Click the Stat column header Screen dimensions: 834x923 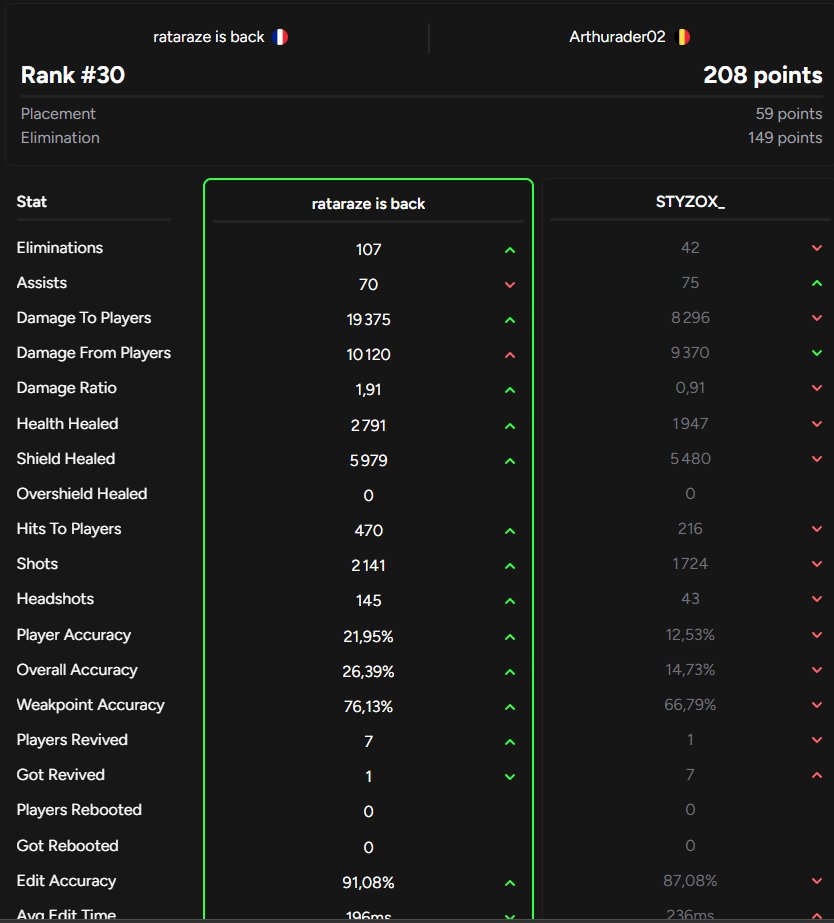tap(31, 202)
